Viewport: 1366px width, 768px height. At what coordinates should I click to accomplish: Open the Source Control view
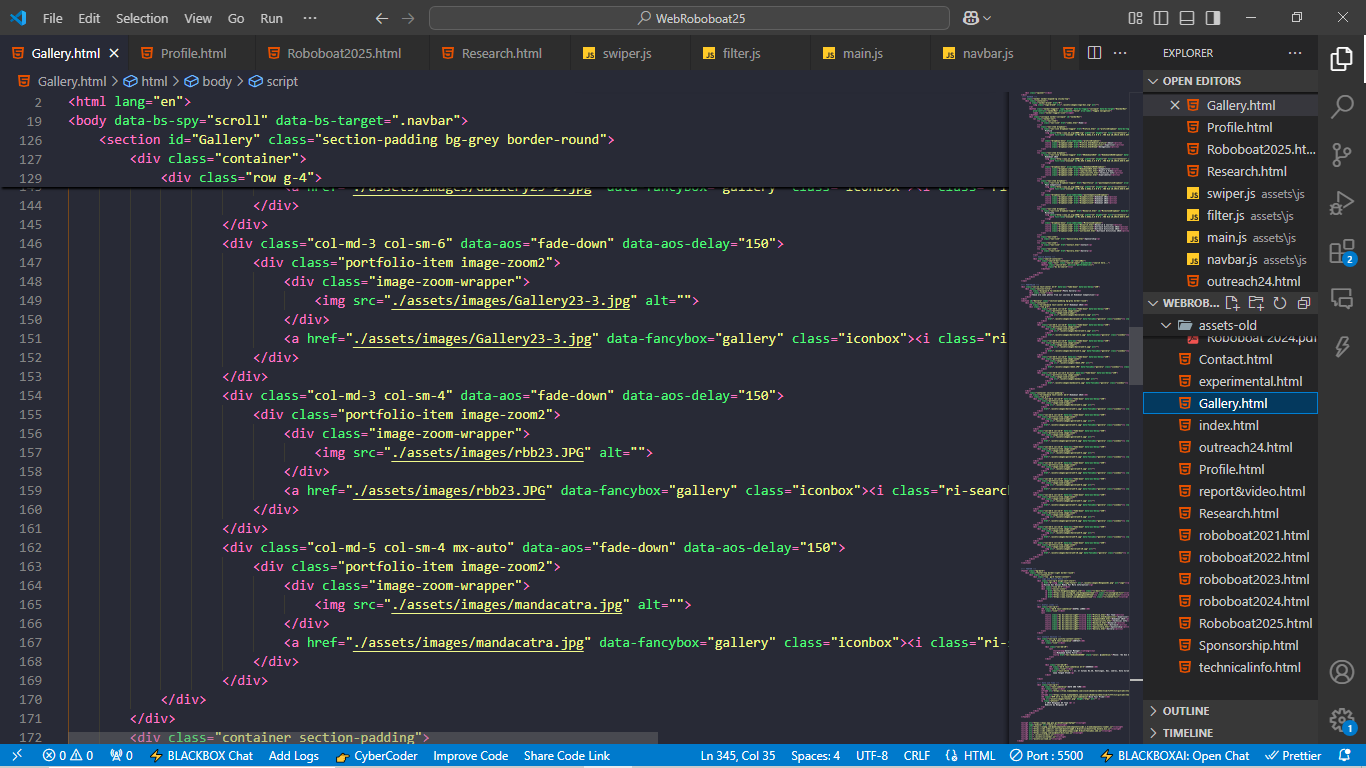pyautogui.click(x=1341, y=154)
